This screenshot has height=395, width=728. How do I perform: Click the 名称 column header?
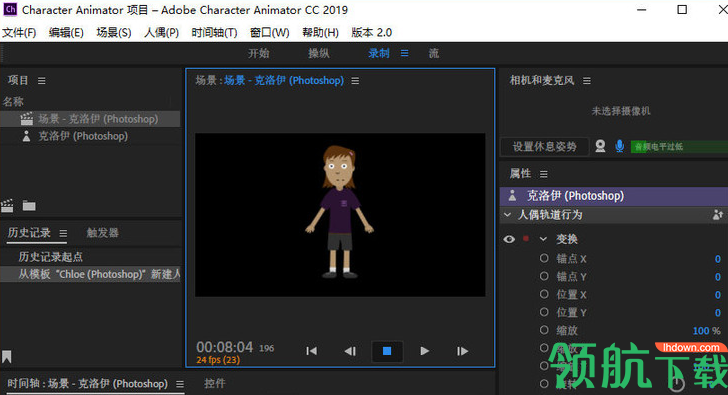(x=13, y=102)
